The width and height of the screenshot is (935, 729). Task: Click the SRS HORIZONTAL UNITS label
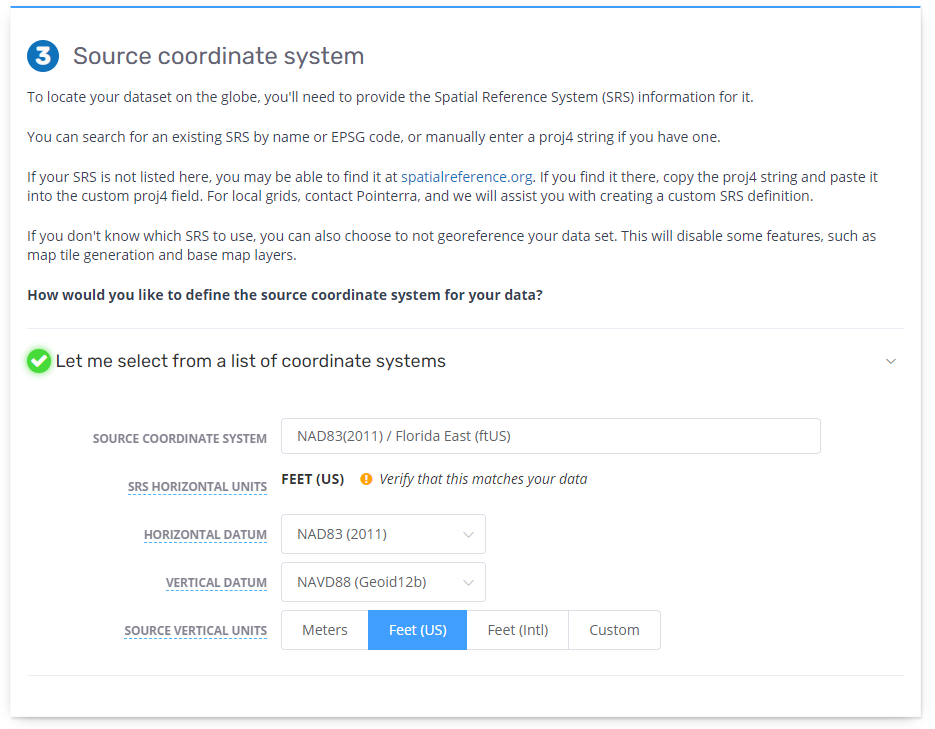pos(197,487)
